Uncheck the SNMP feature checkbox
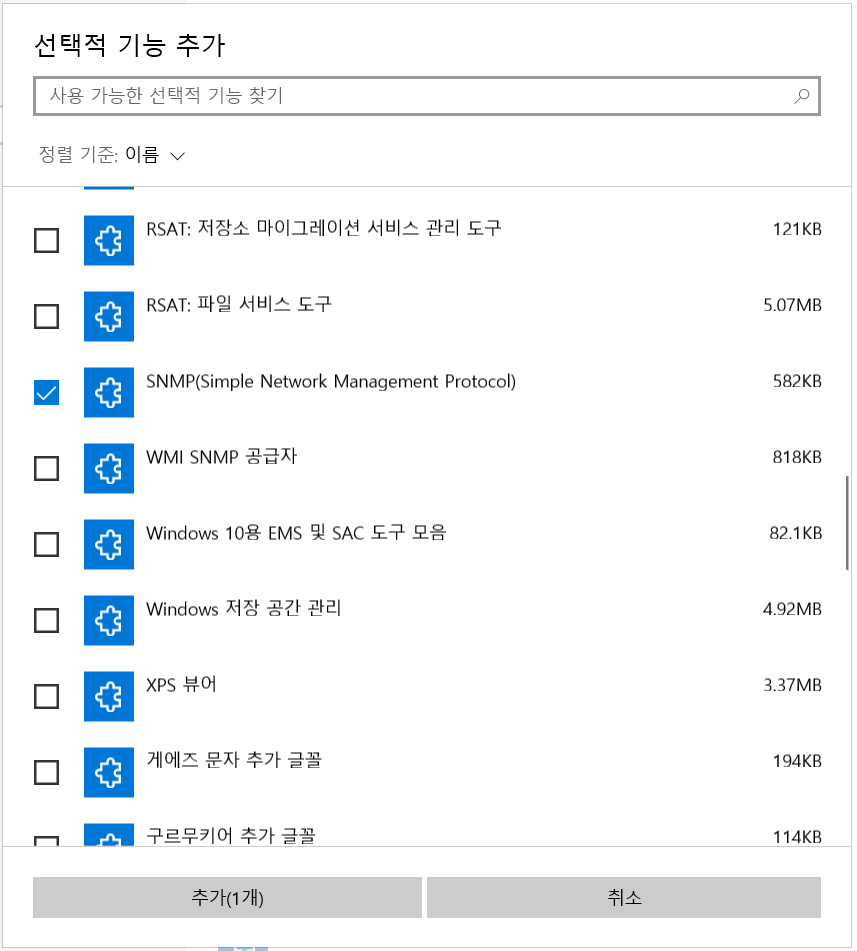 point(46,392)
